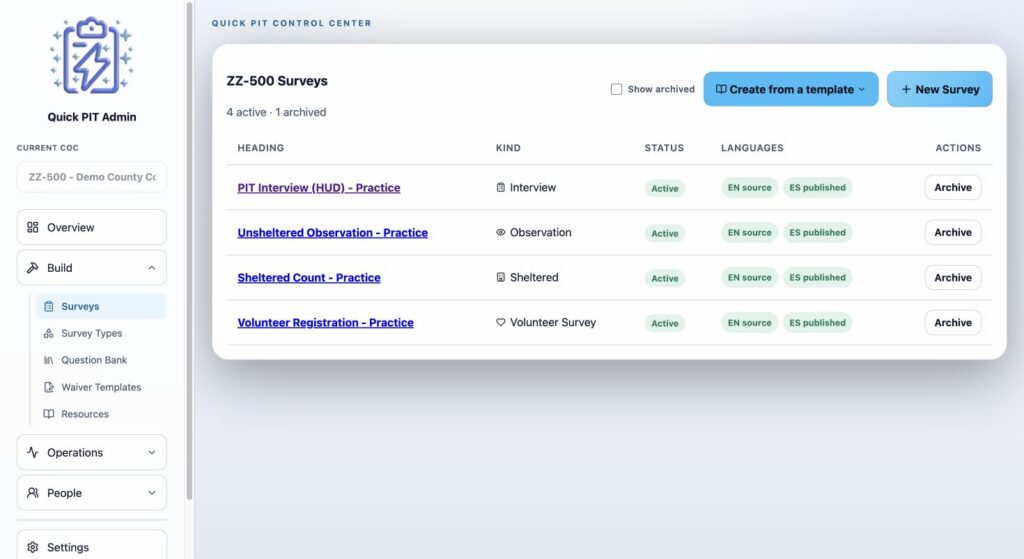Open the Create from a template dropdown arrow
The height and width of the screenshot is (559, 1024).
coord(861,89)
